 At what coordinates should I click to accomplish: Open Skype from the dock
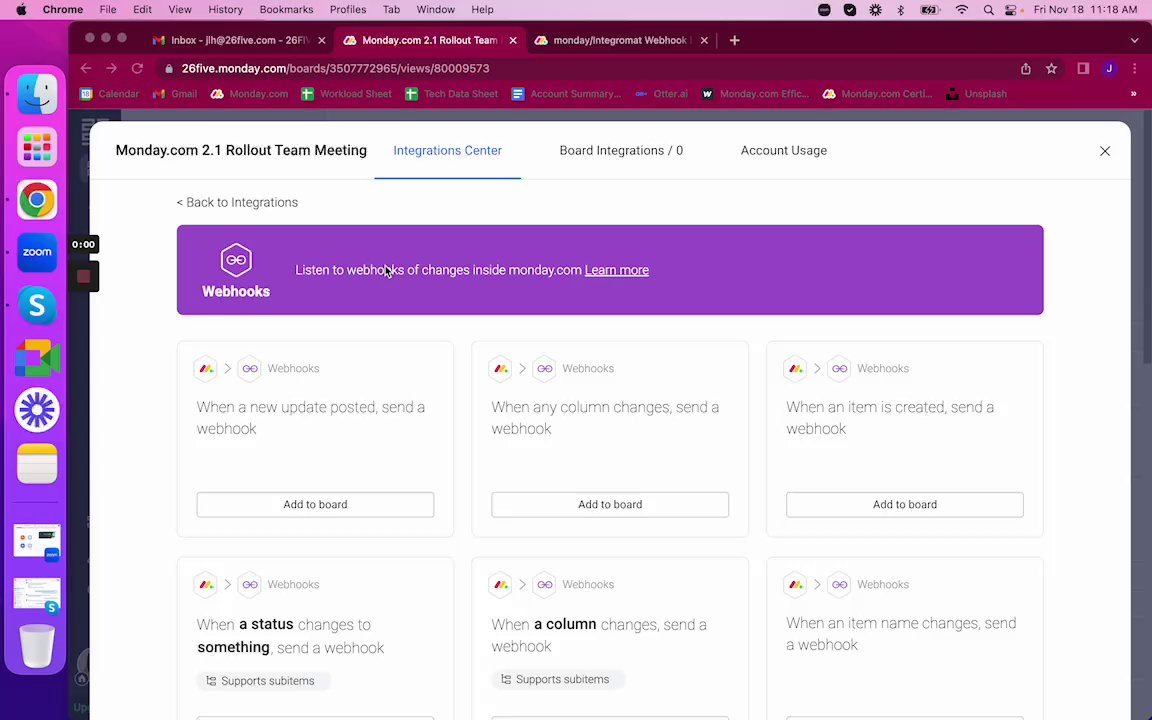(37, 305)
